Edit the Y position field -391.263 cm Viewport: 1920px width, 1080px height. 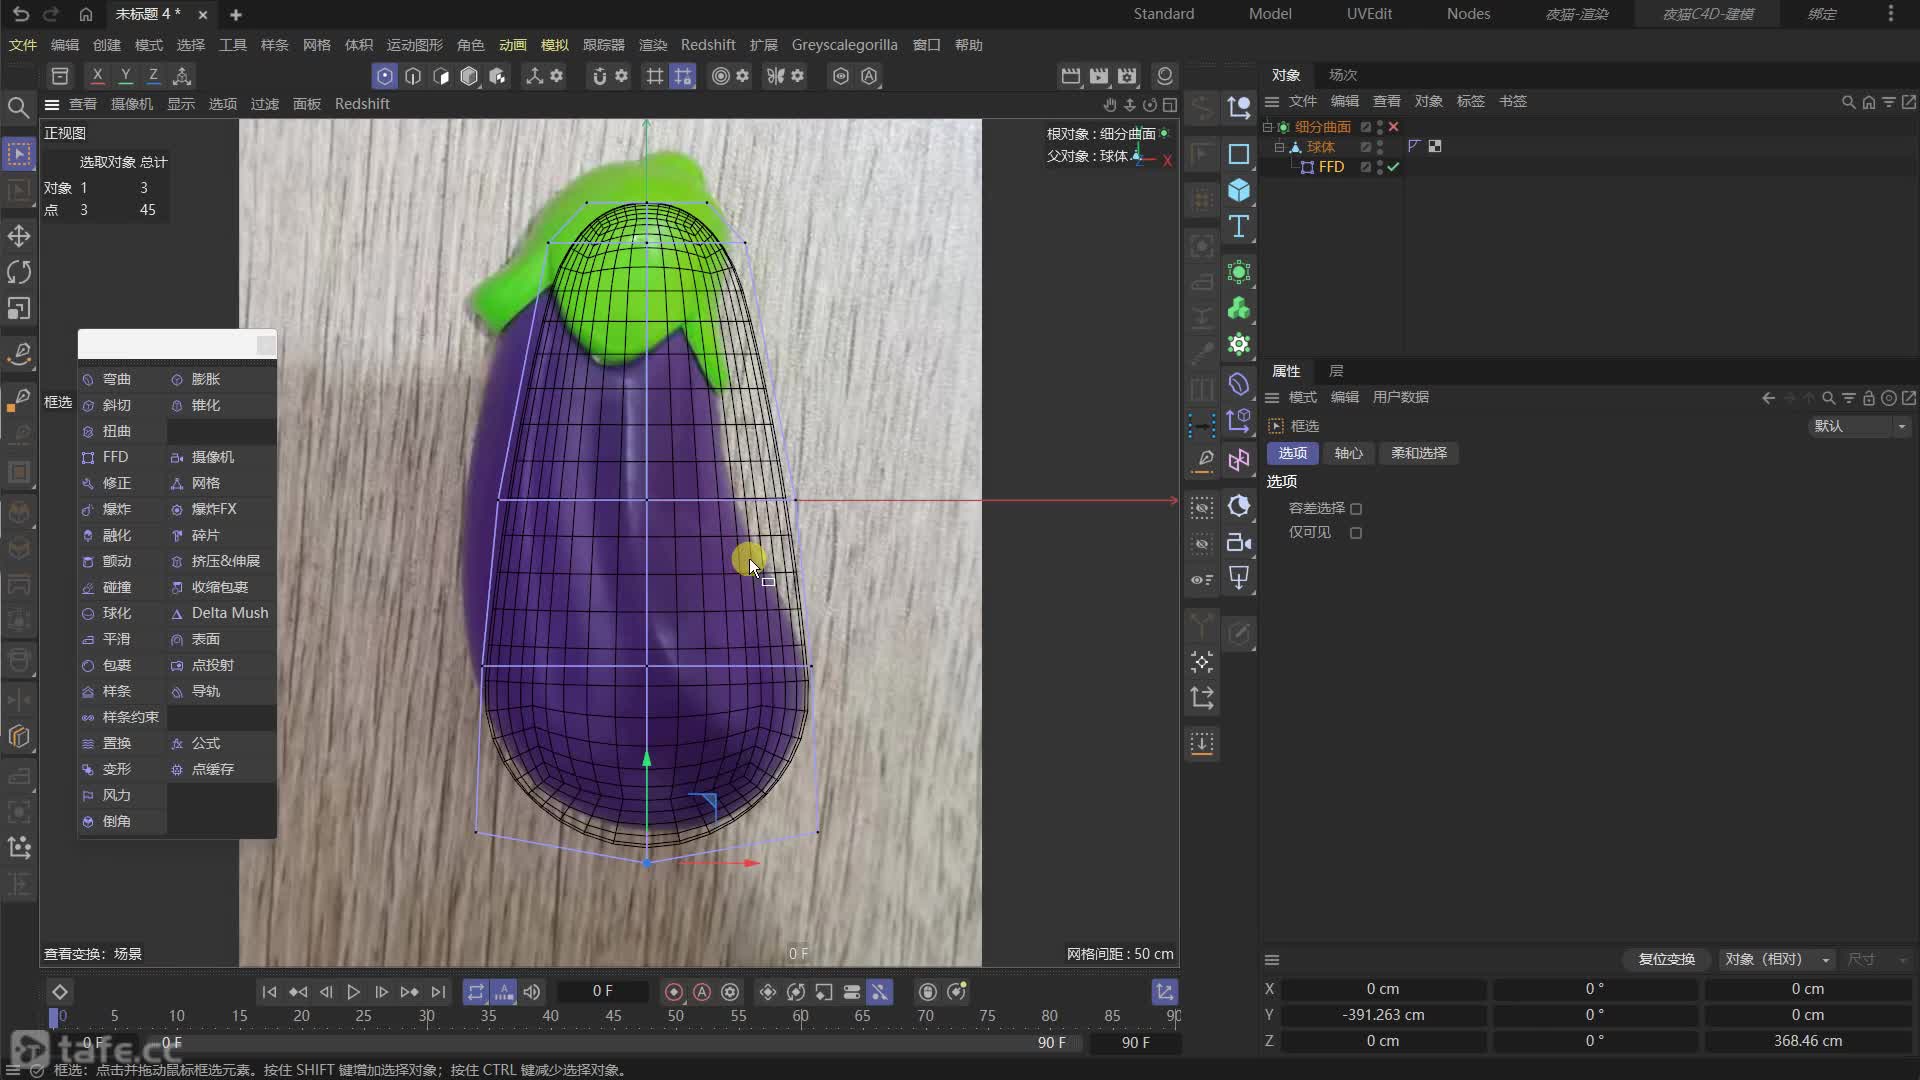click(x=1383, y=1015)
